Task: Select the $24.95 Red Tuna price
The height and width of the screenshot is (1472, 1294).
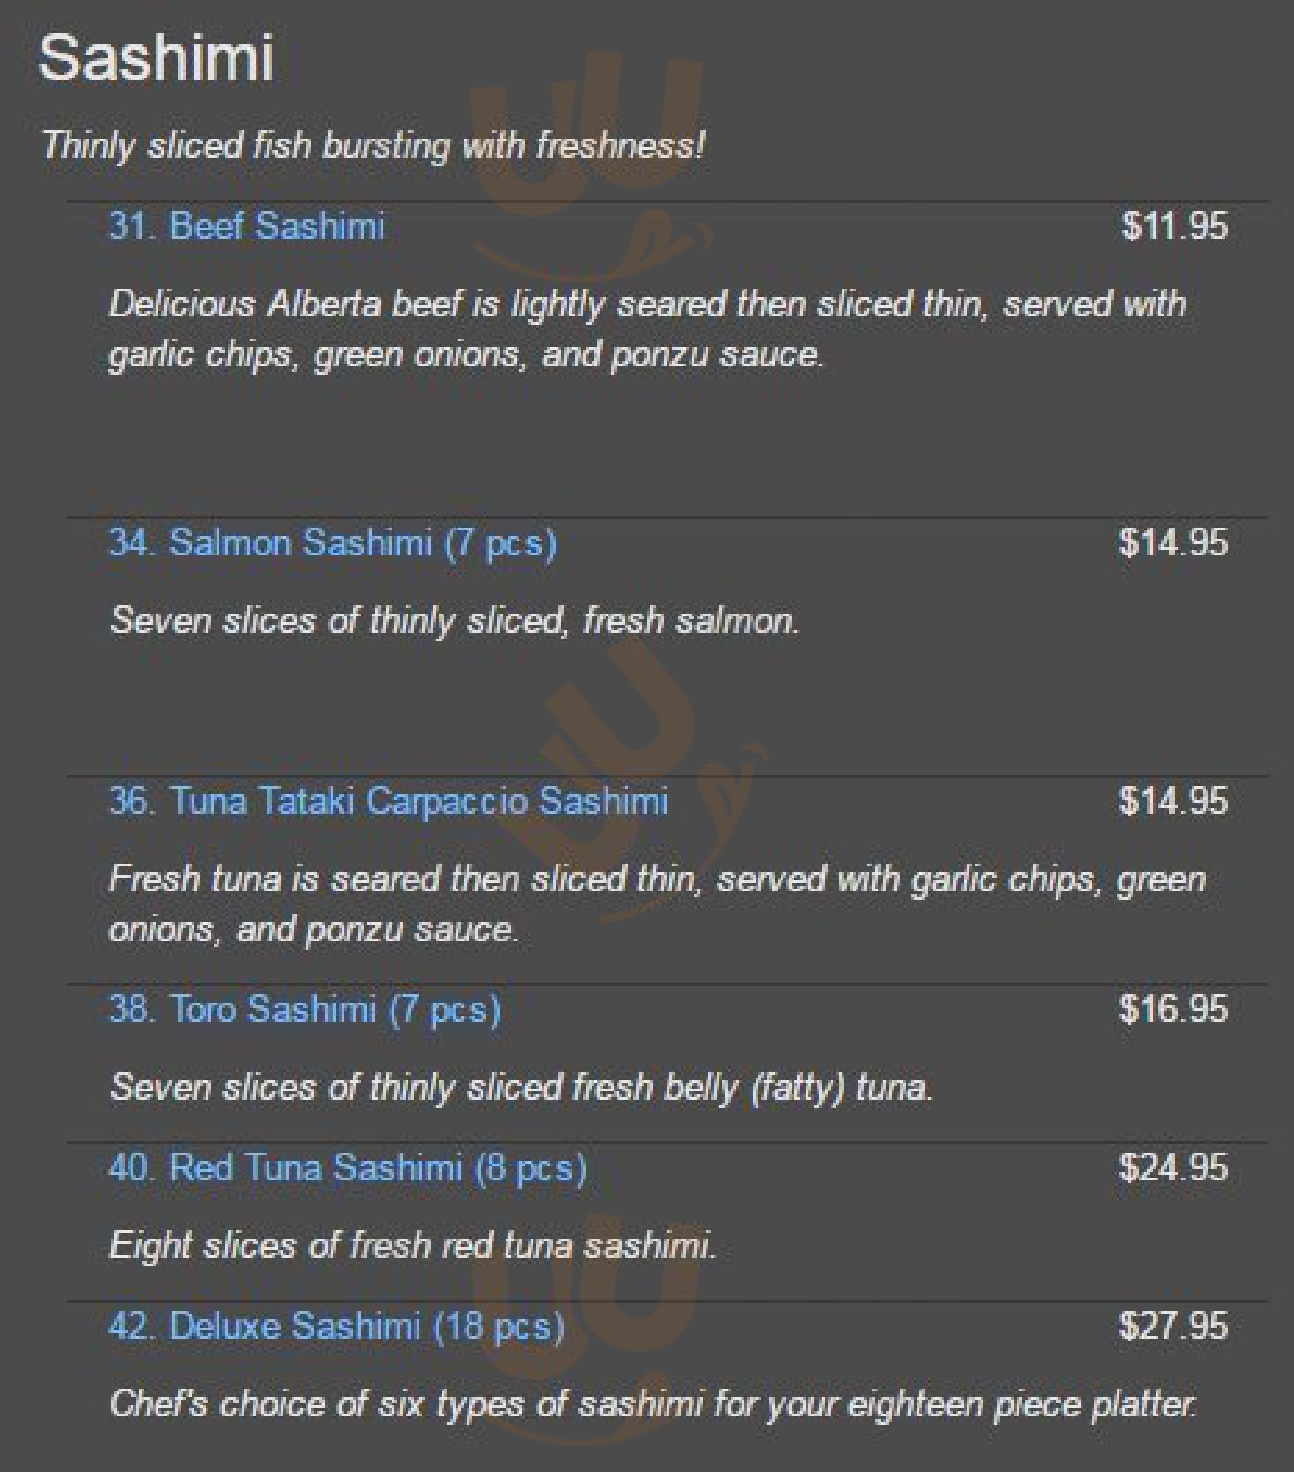Action: (1173, 1168)
